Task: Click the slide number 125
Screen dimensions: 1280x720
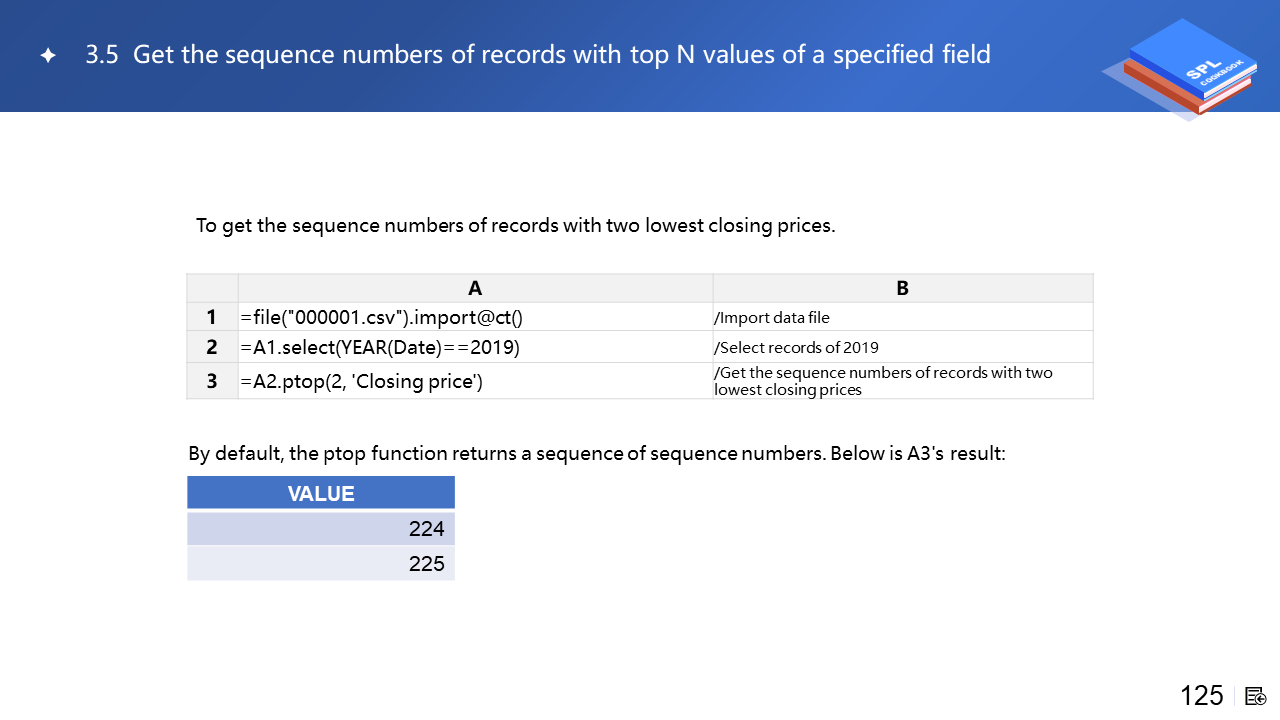Action: pos(1201,696)
